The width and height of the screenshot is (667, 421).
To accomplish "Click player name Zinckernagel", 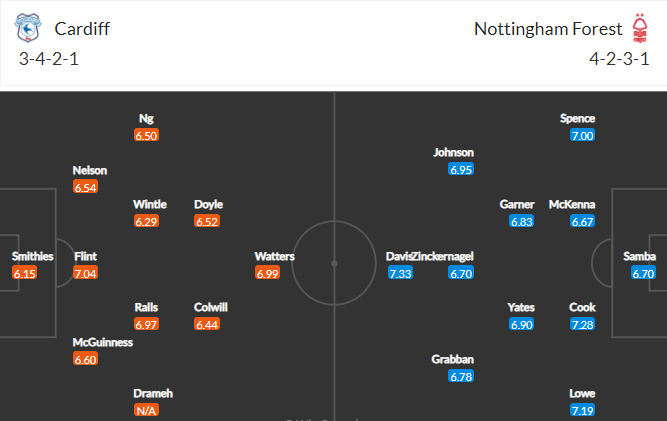I will (443, 256).
